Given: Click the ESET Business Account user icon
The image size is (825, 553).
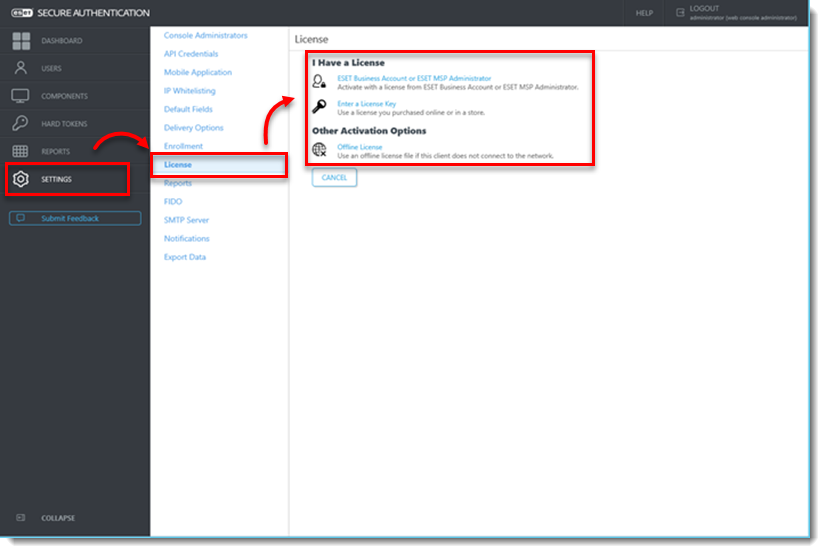Looking at the screenshot, I should click(319, 82).
